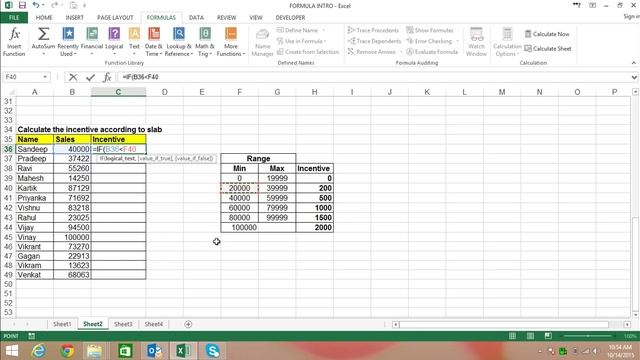Click macro record icon in status bar

[x=31, y=336]
